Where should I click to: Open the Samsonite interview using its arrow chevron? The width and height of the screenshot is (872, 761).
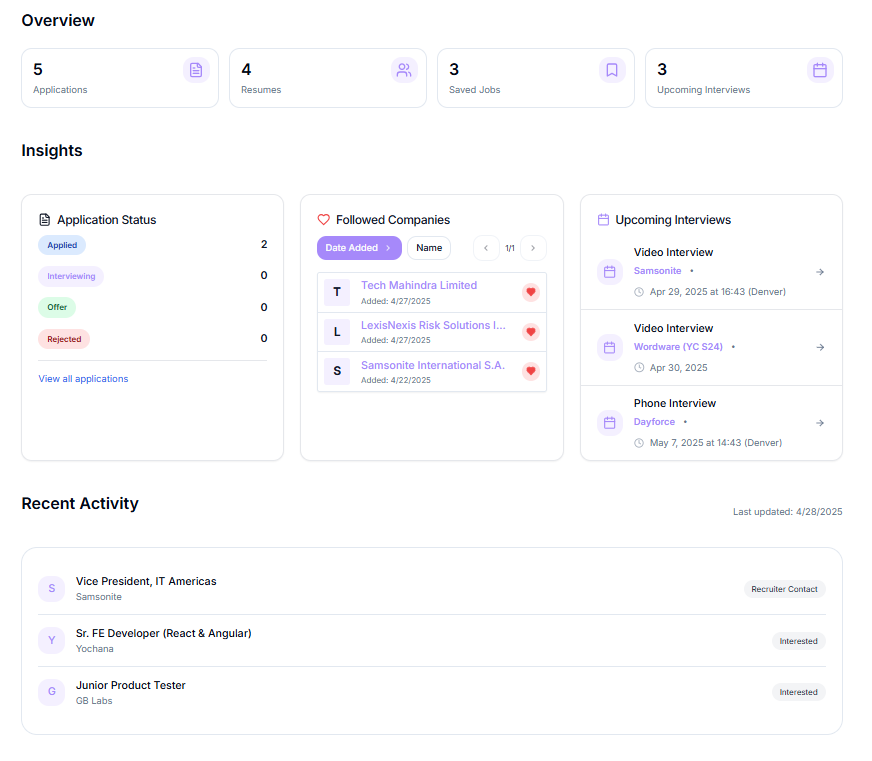(819, 271)
